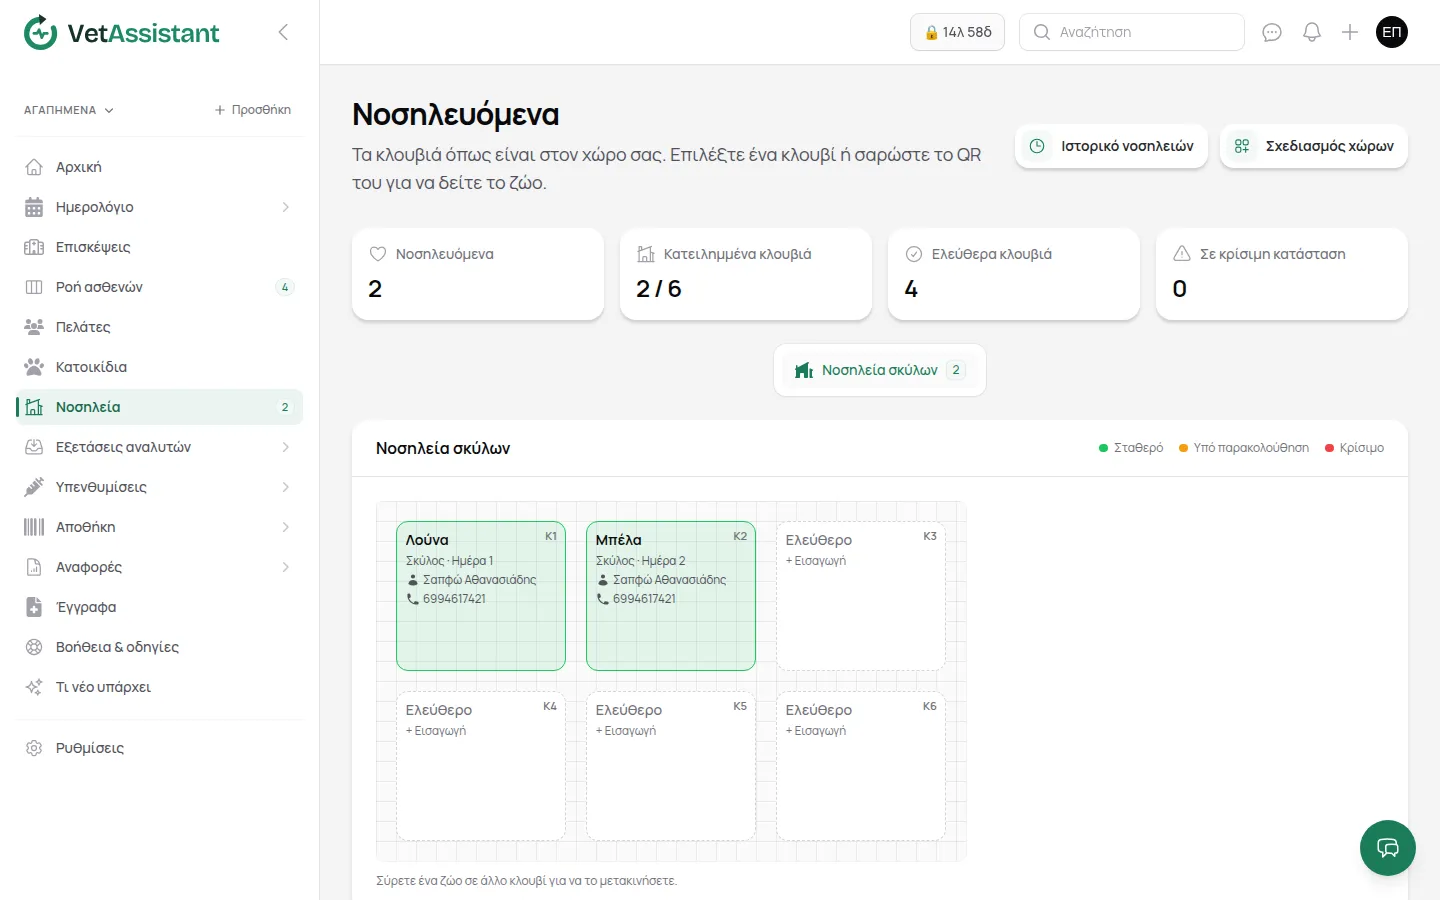This screenshot has width=1440, height=900.
Task: Click the VetAssistant logo
Action: 121,32
